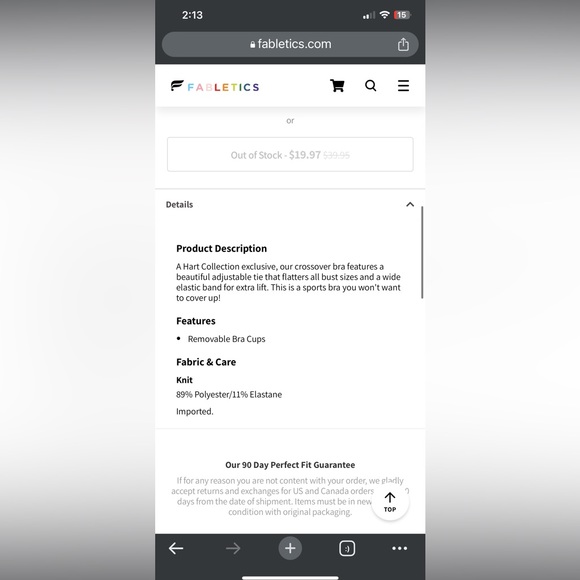Image resolution: width=580 pixels, height=580 pixels.
Task: Tap the share icon in address bar
Action: click(x=403, y=44)
